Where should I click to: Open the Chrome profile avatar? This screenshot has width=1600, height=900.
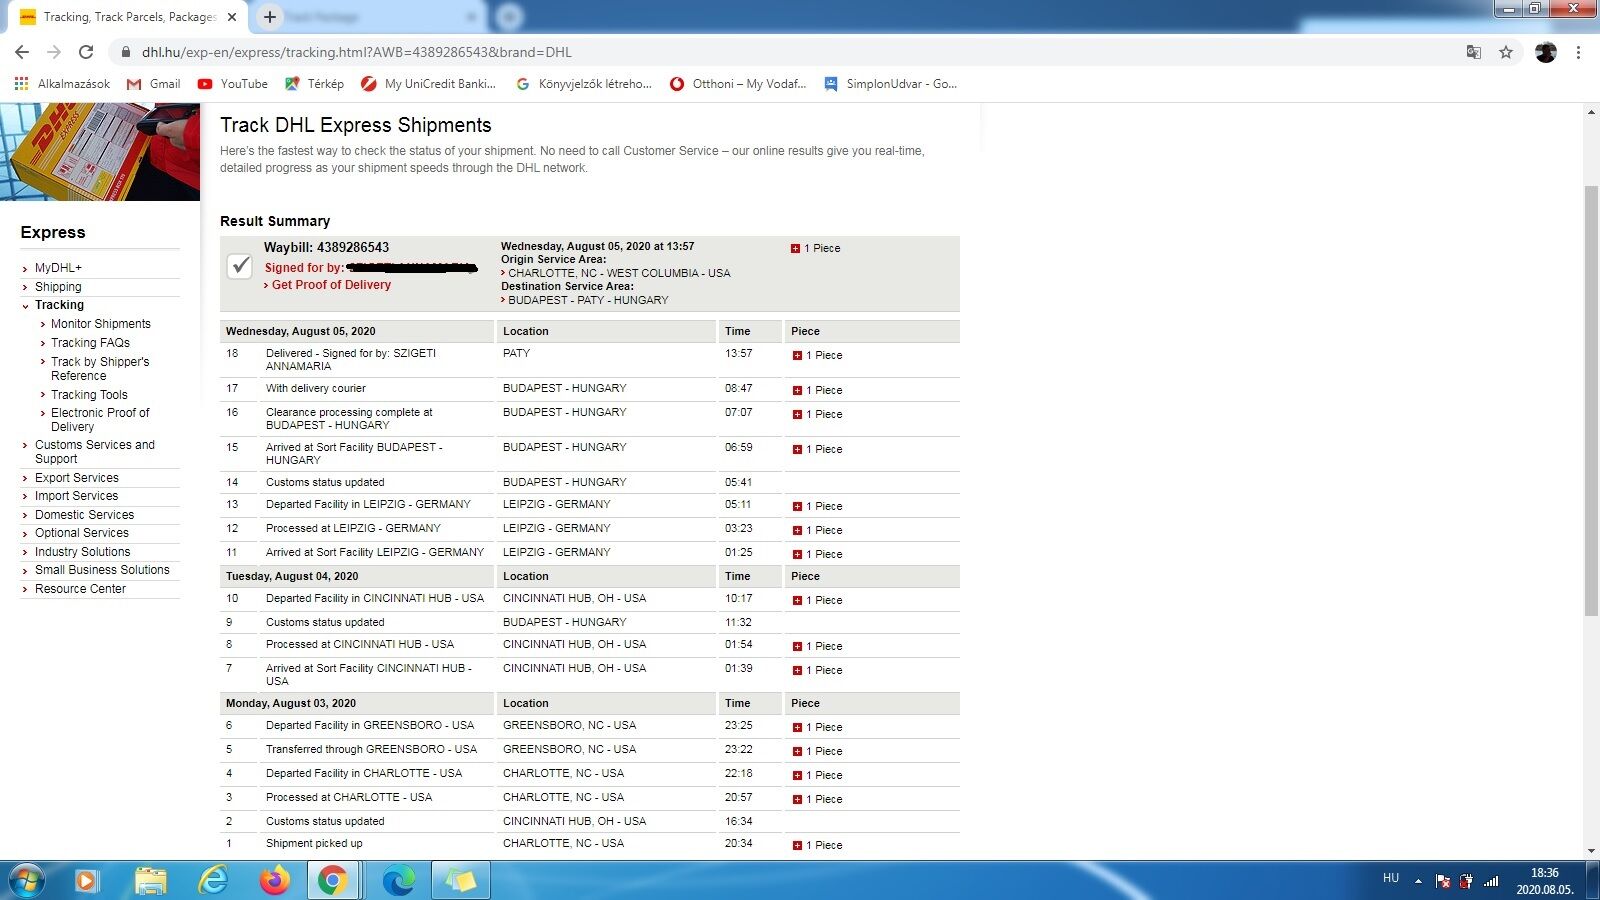point(1546,52)
